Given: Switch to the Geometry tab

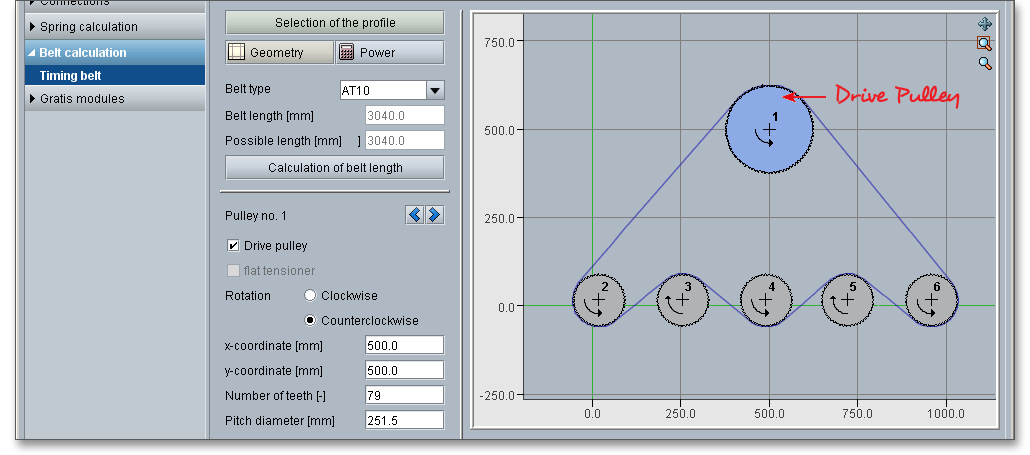Looking at the screenshot, I should tap(279, 52).
